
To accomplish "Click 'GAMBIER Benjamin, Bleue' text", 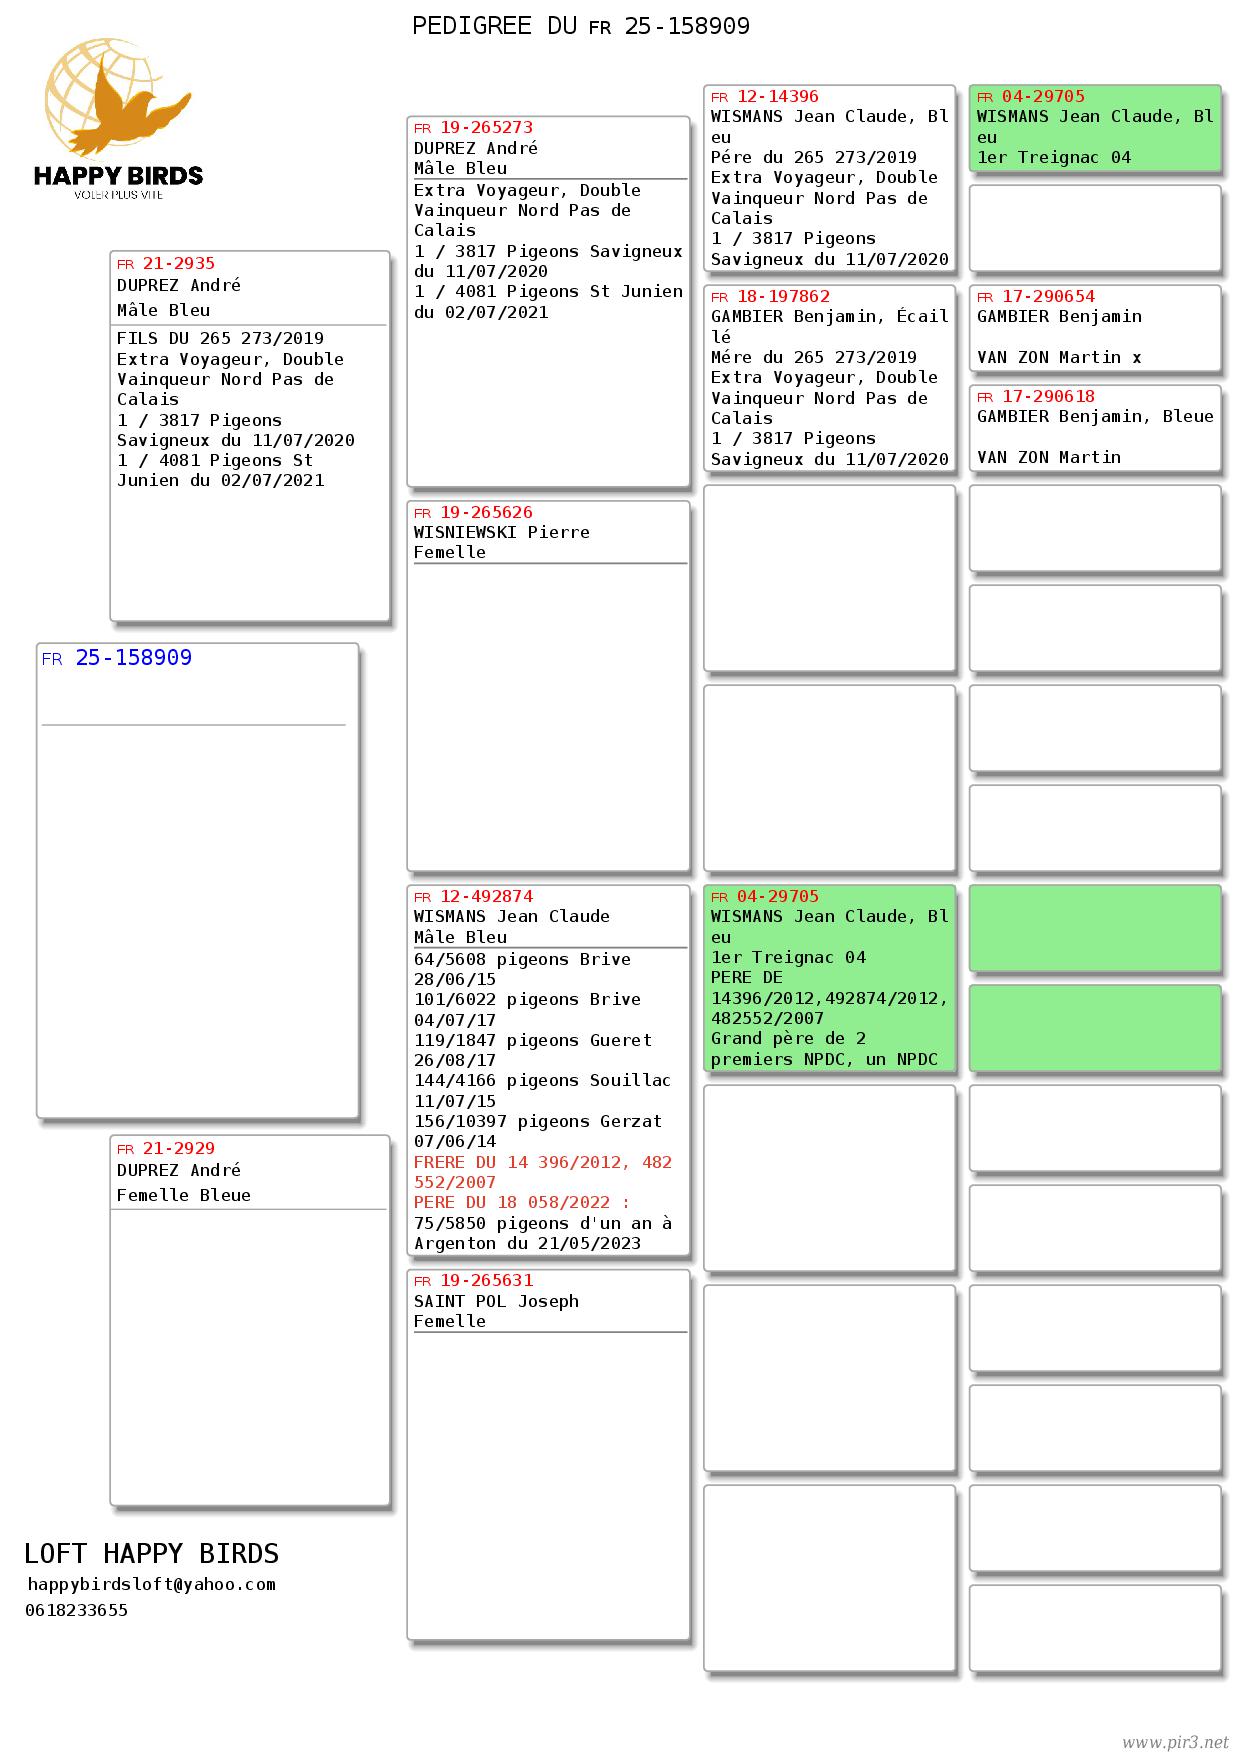I will click(x=1095, y=416).
